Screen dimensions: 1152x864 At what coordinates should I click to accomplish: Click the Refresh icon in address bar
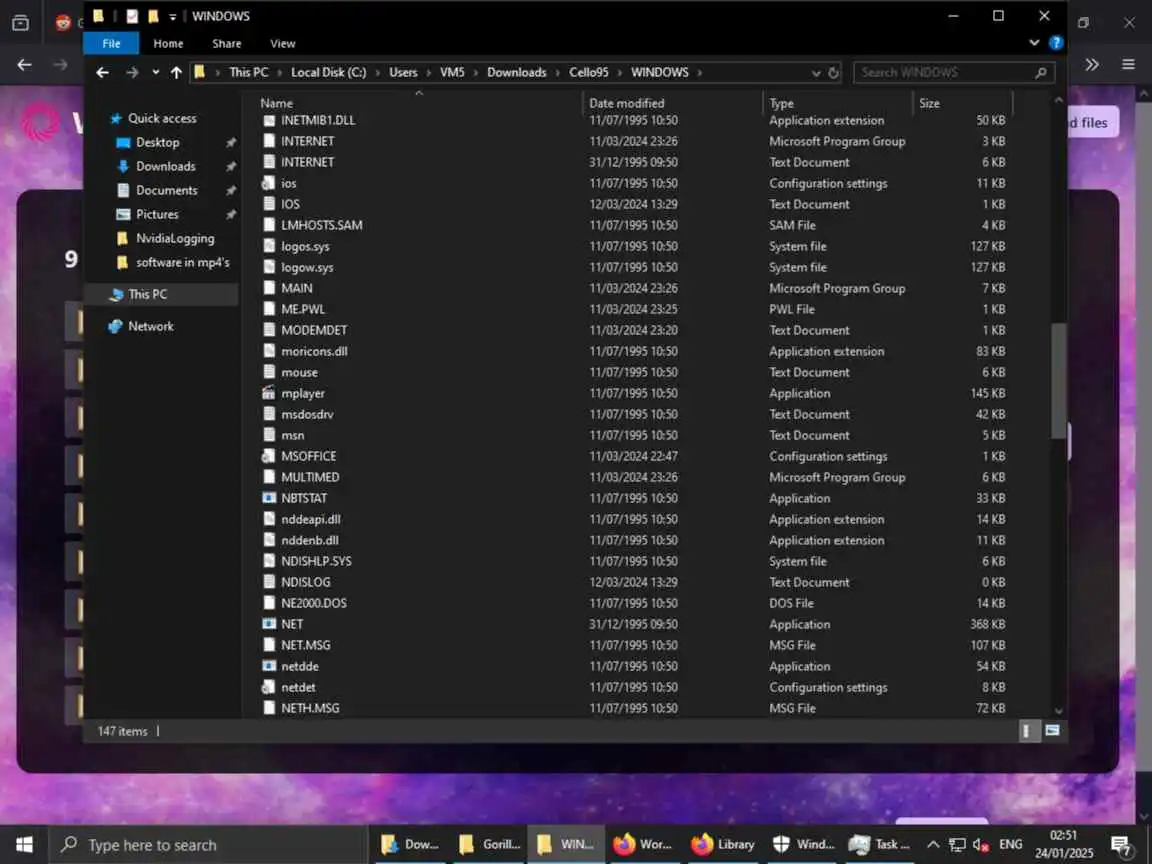tap(833, 73)
